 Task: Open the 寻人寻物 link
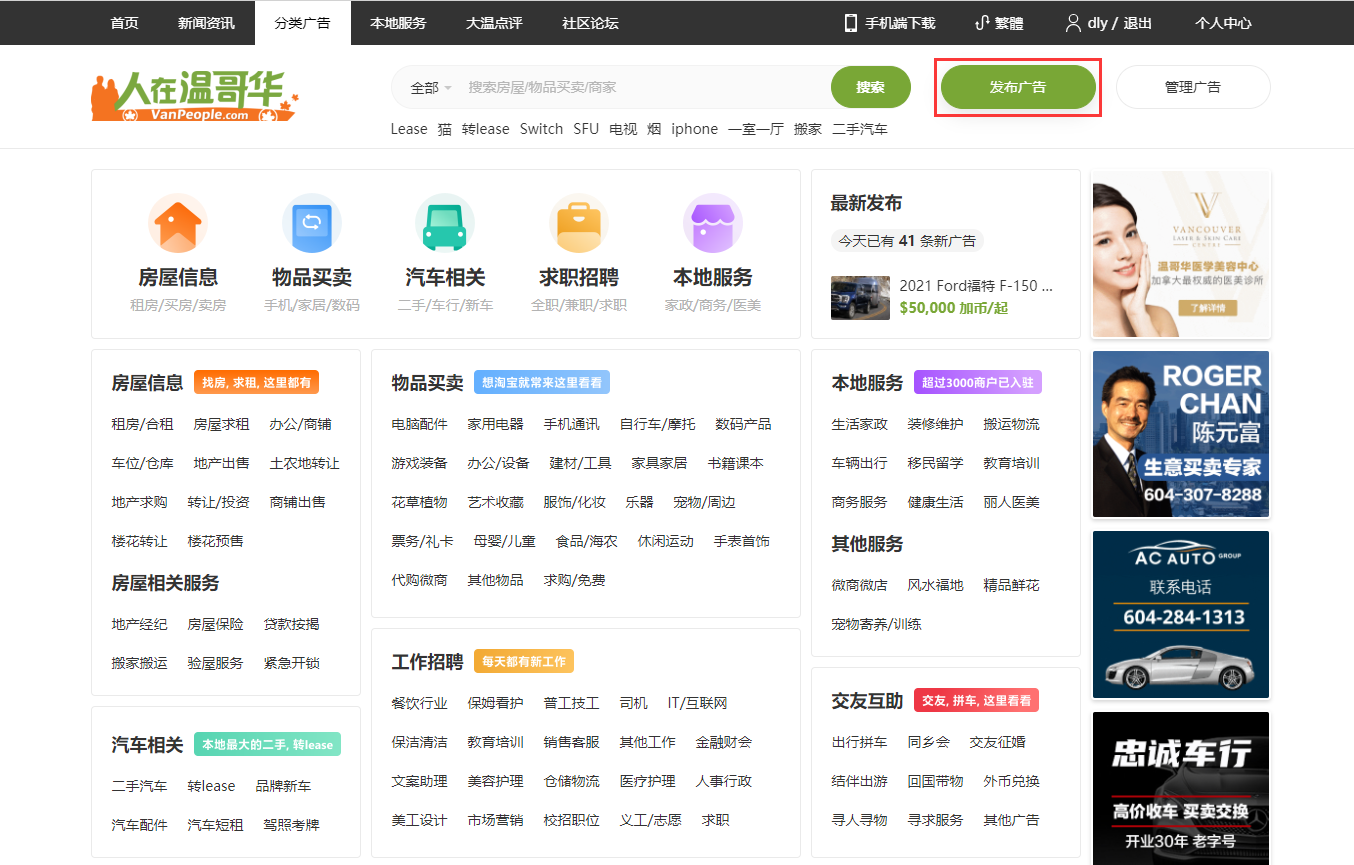click(859, 820)
